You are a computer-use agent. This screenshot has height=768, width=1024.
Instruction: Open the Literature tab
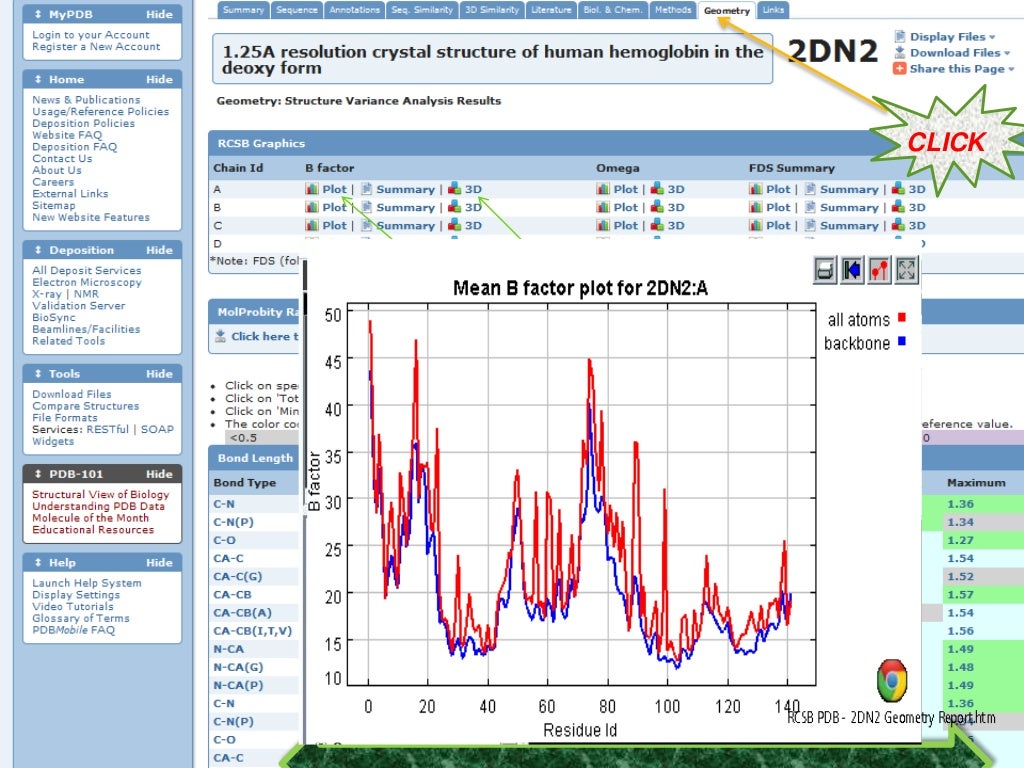click(x=551, y=10)
